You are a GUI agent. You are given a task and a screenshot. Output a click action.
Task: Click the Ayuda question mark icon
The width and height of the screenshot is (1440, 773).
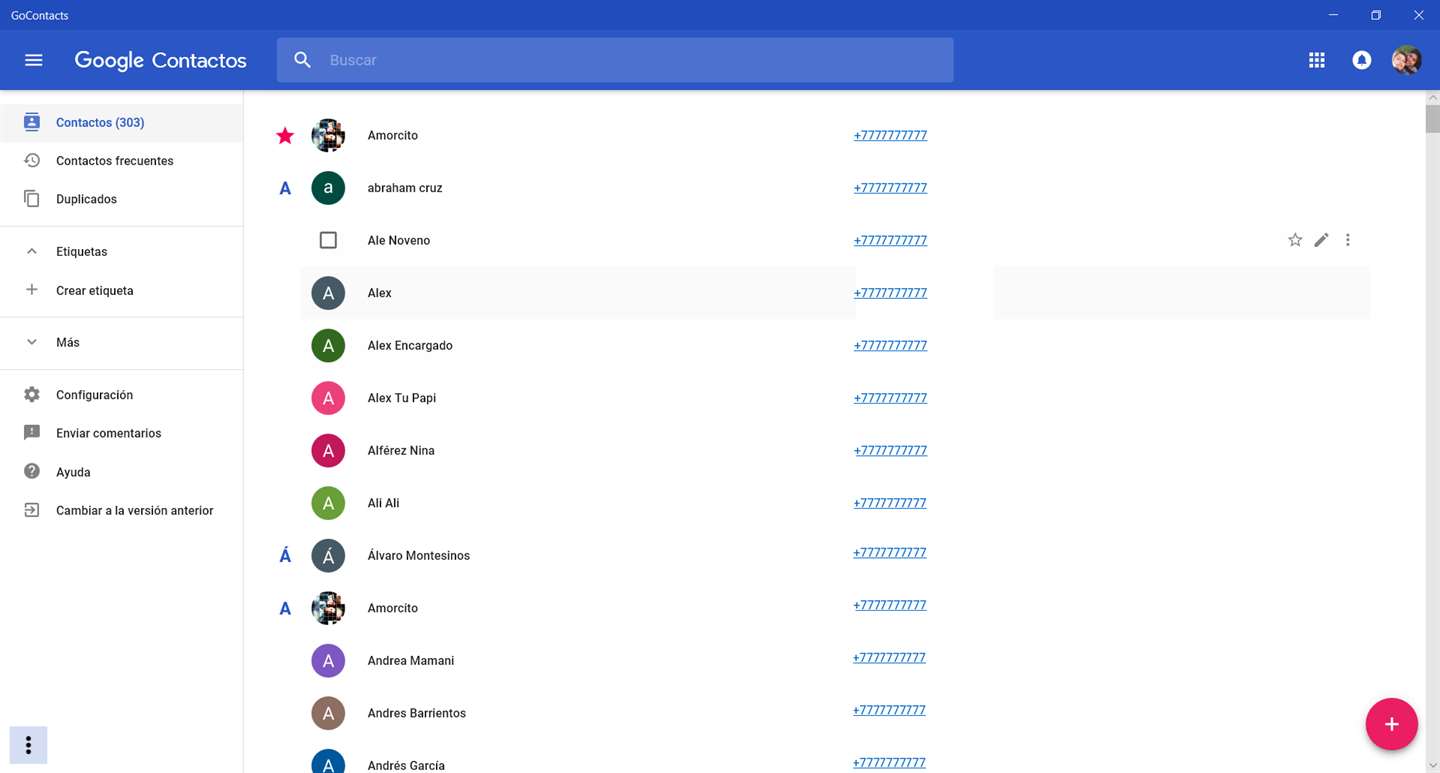click(32, 472)
